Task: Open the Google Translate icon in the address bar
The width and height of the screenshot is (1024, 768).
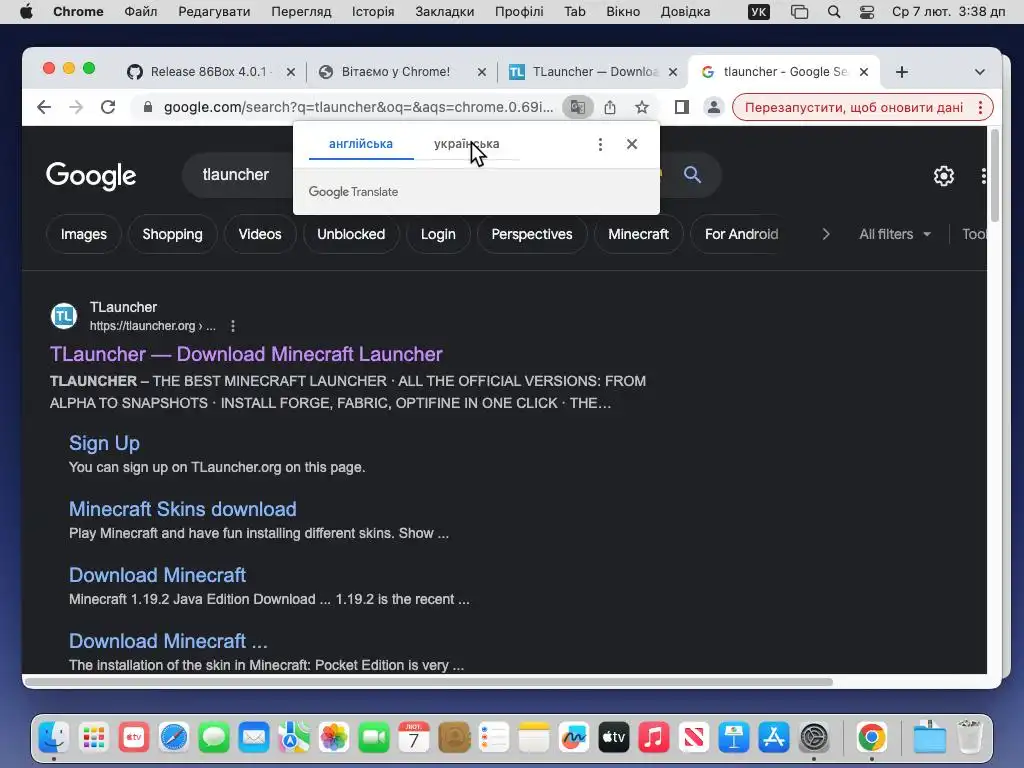Action: (577, 107)
